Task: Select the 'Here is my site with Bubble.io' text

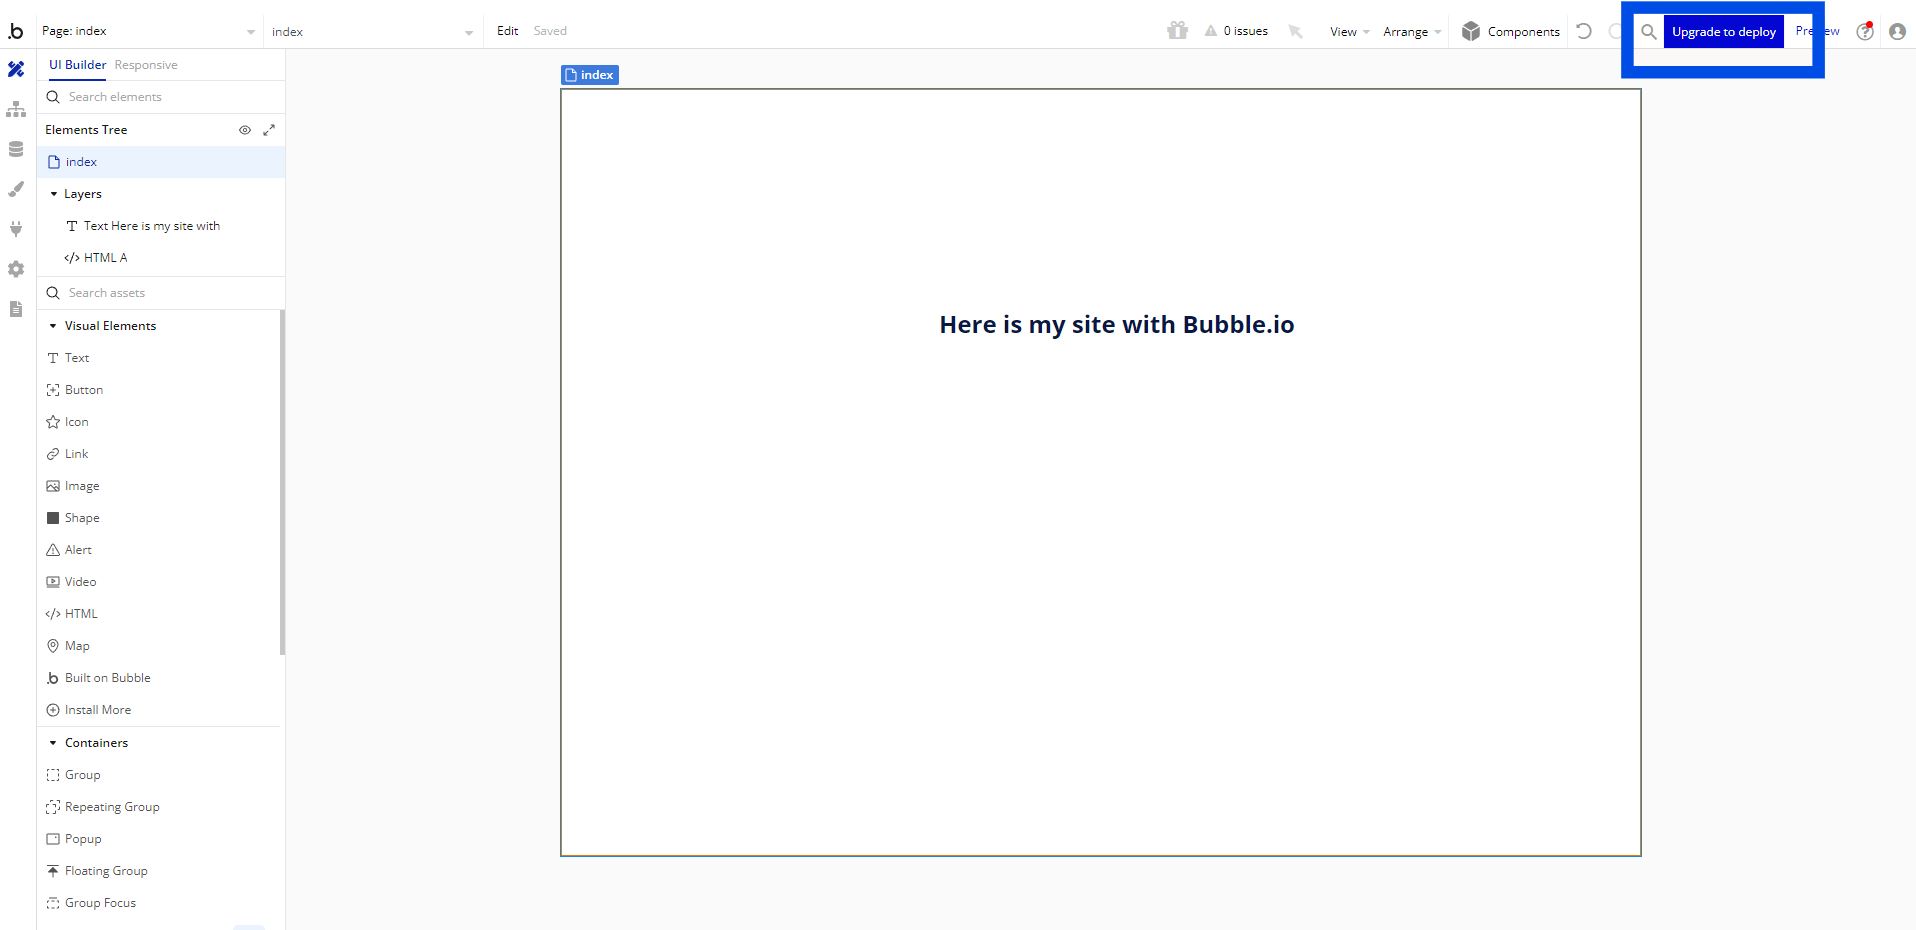Action: tap(1117, 325)
